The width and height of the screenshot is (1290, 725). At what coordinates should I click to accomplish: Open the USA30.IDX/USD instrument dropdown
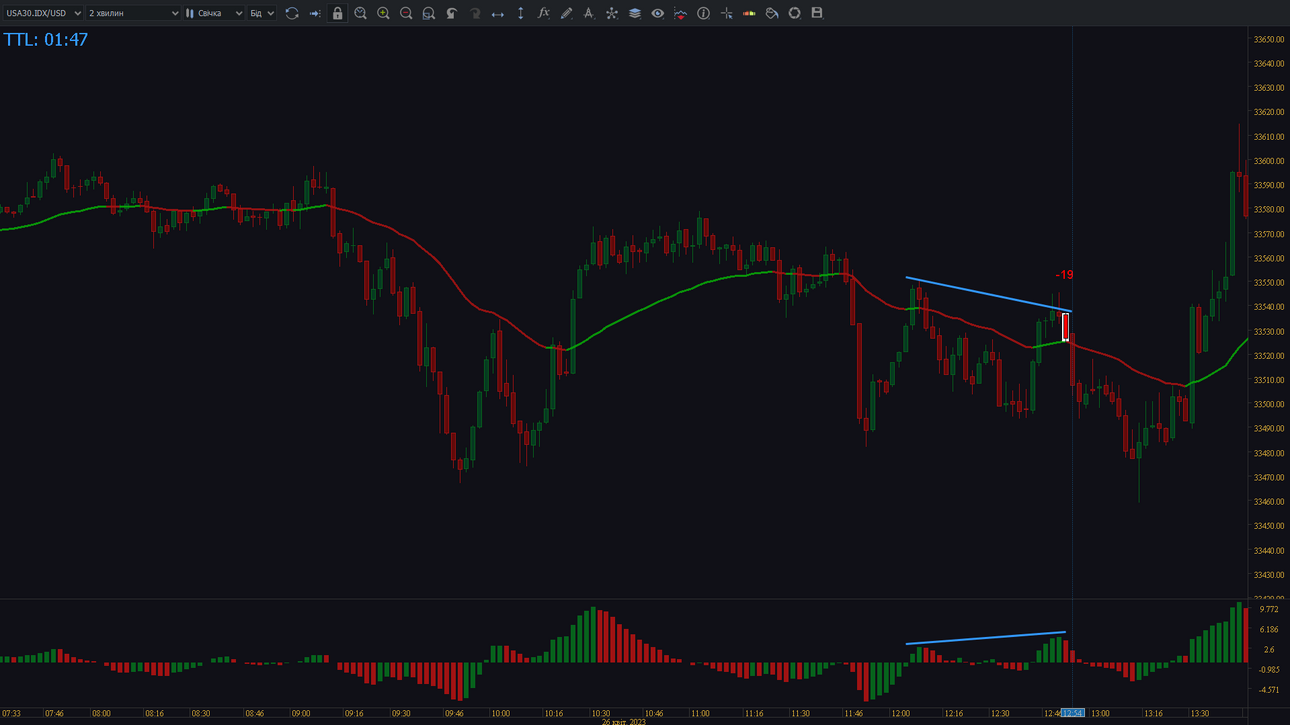(x=43, y=13)
